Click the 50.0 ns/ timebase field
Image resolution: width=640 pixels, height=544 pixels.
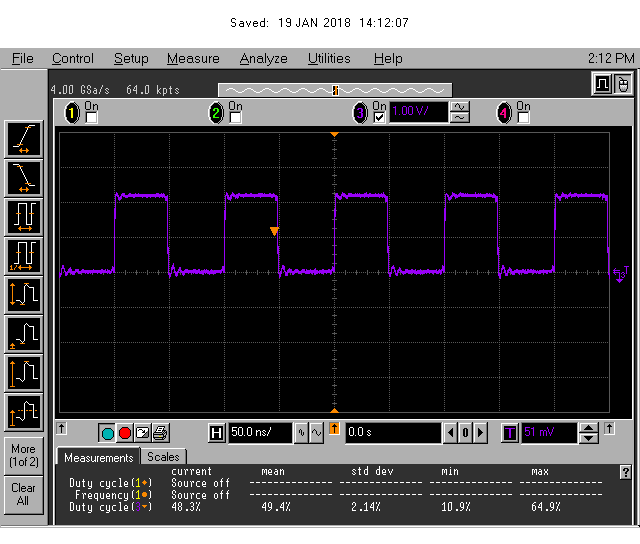click(260, 433)
